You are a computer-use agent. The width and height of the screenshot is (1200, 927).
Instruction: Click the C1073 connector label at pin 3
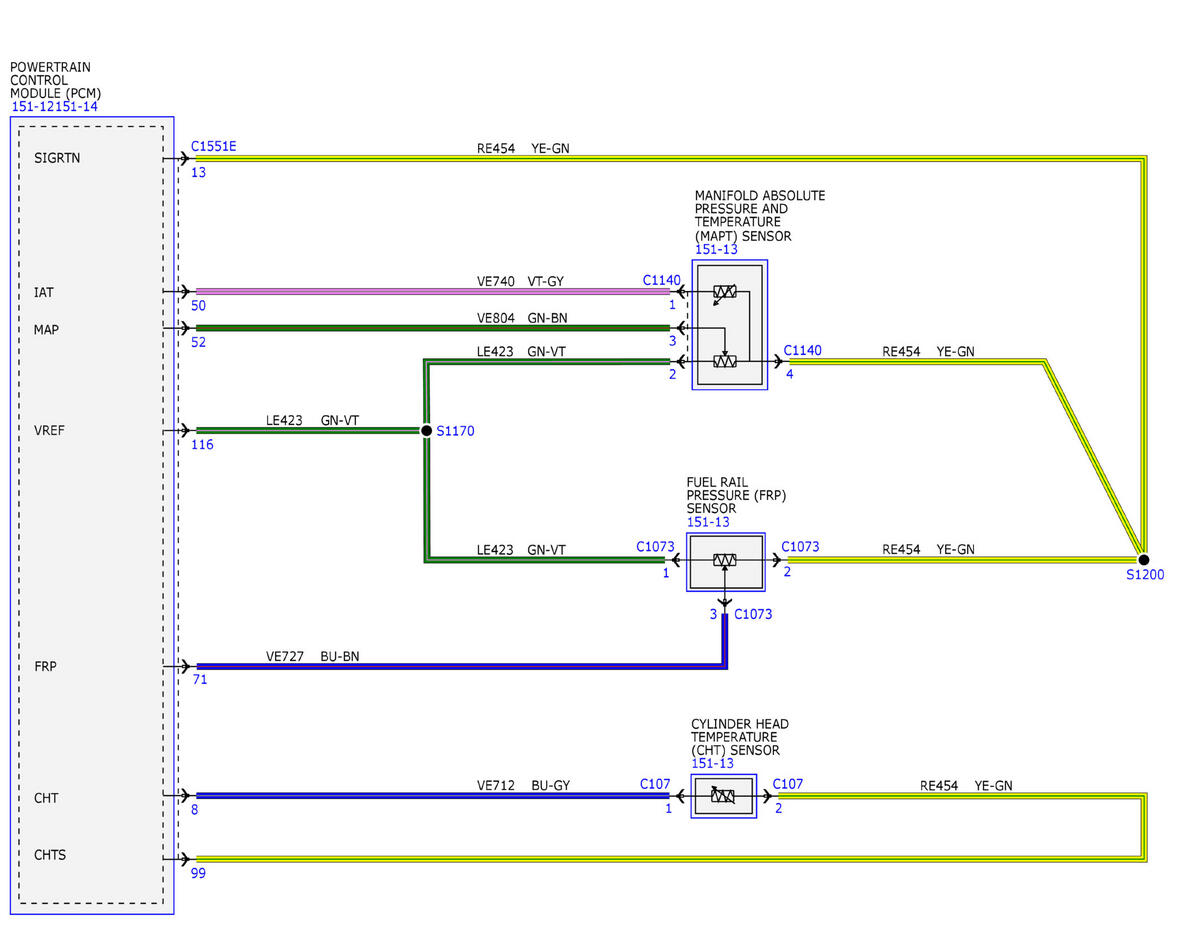coord(753,614)
